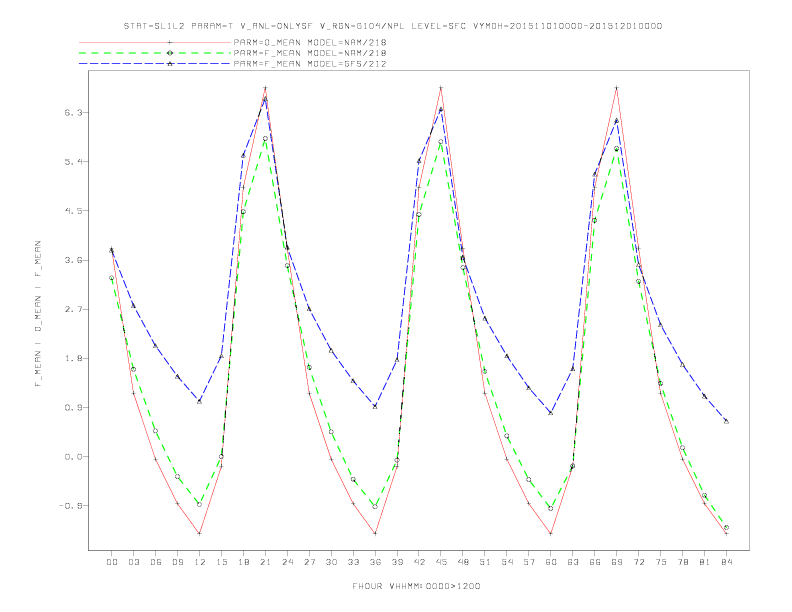Click the red O_MEAN peak point at hour 69
Viewport: 792px width, 612px height.
click(x=617, y=88)
